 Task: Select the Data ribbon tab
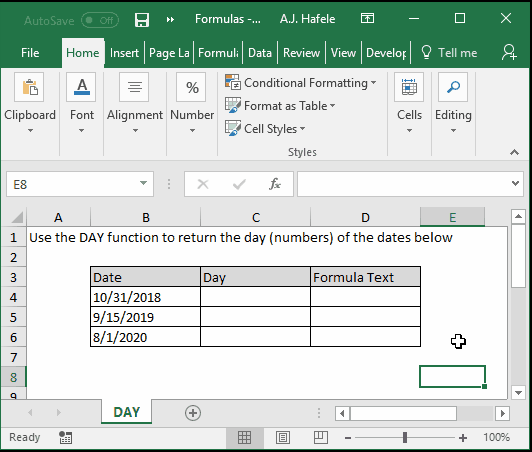pyautogui.click(x=260, y=53)
